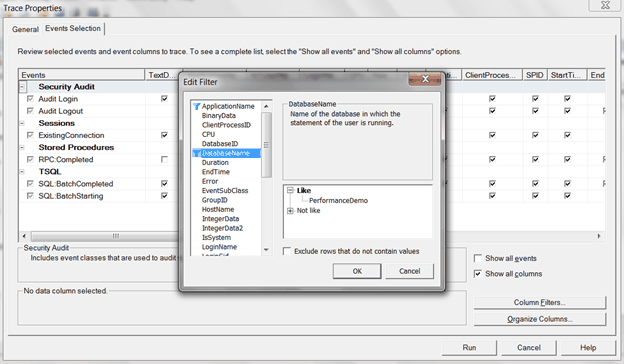This screenshot has width=624, height=364.
Task: Toggle the SQL:BatchCompleted event checkbox
Action: [x=30, y=184]
